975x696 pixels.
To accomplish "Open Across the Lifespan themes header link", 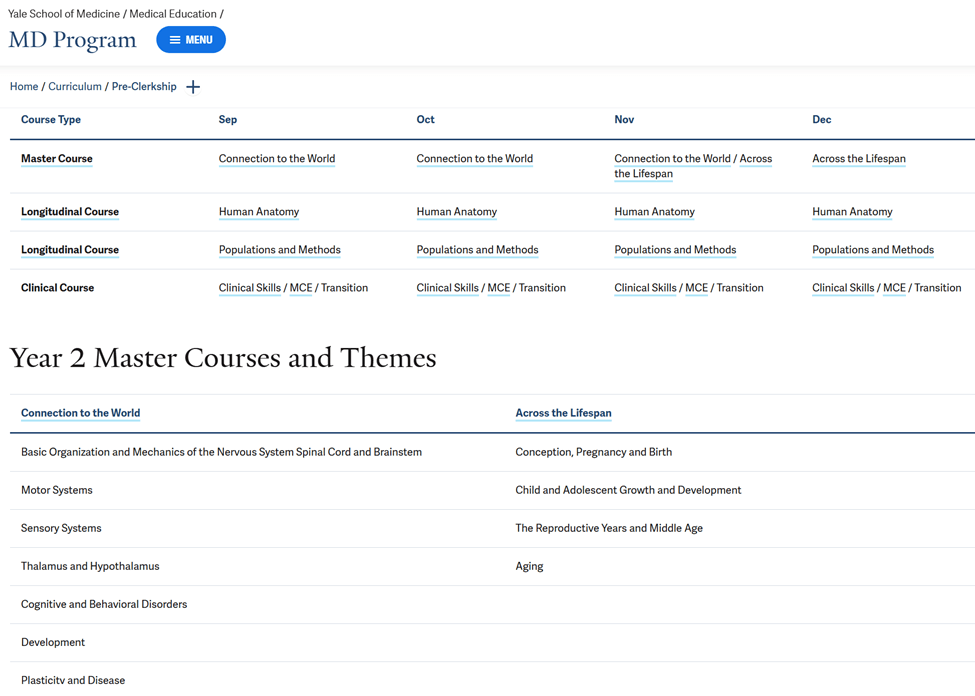I will point(563,413).
